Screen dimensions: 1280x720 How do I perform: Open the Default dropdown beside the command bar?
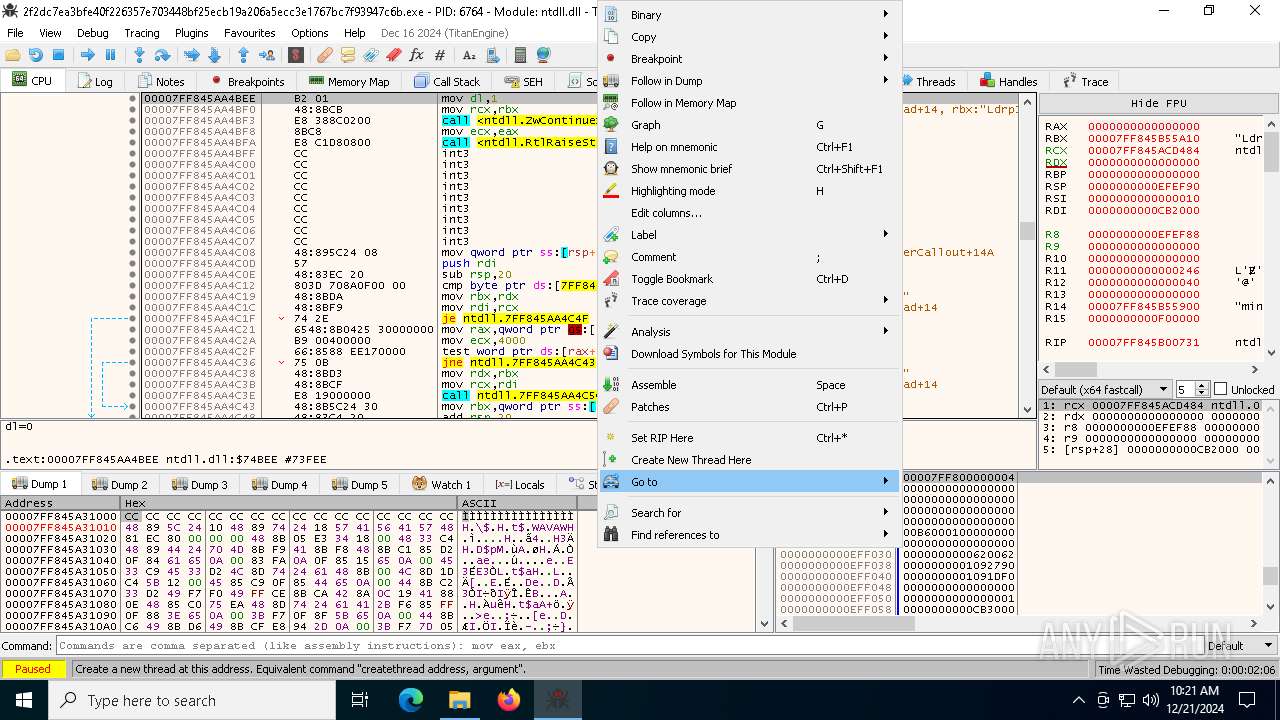point(1239,646)
